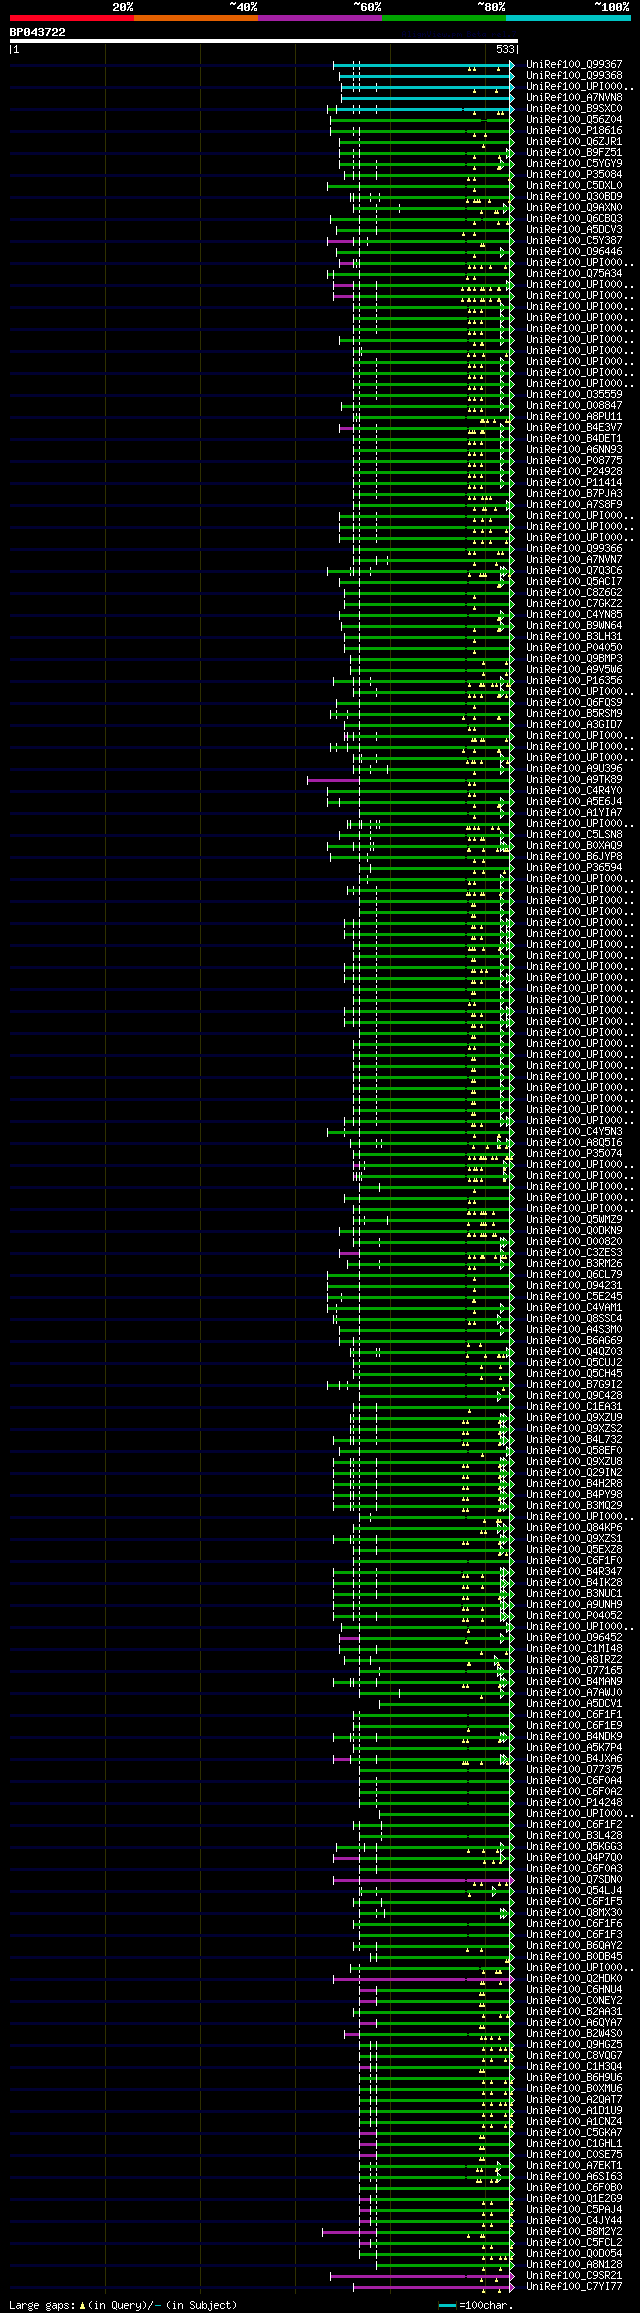Image resolution: width=640 pixels, height=2313 pixels.
Task: Open hit UniRef100_A7NVN8
Action: pyautogui.click(x=574, y=97)
